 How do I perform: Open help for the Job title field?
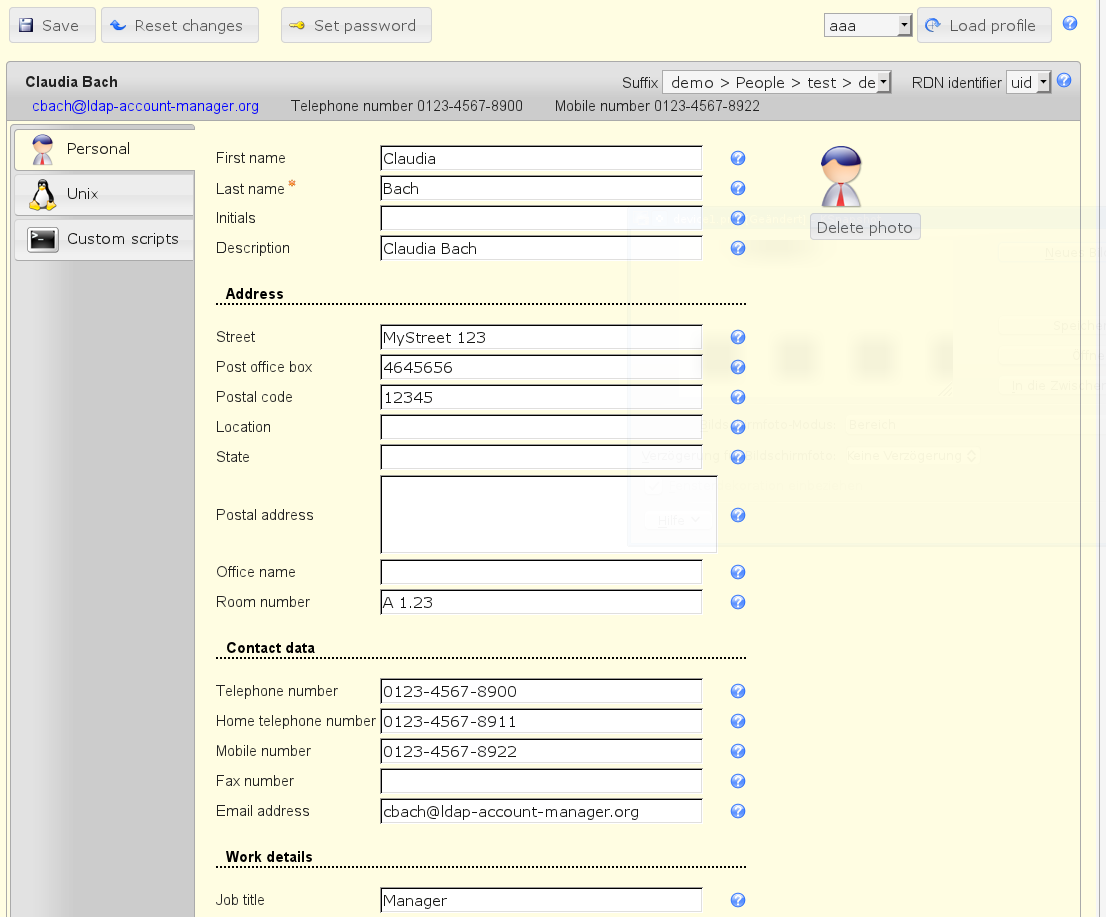(x=738, y=900)
